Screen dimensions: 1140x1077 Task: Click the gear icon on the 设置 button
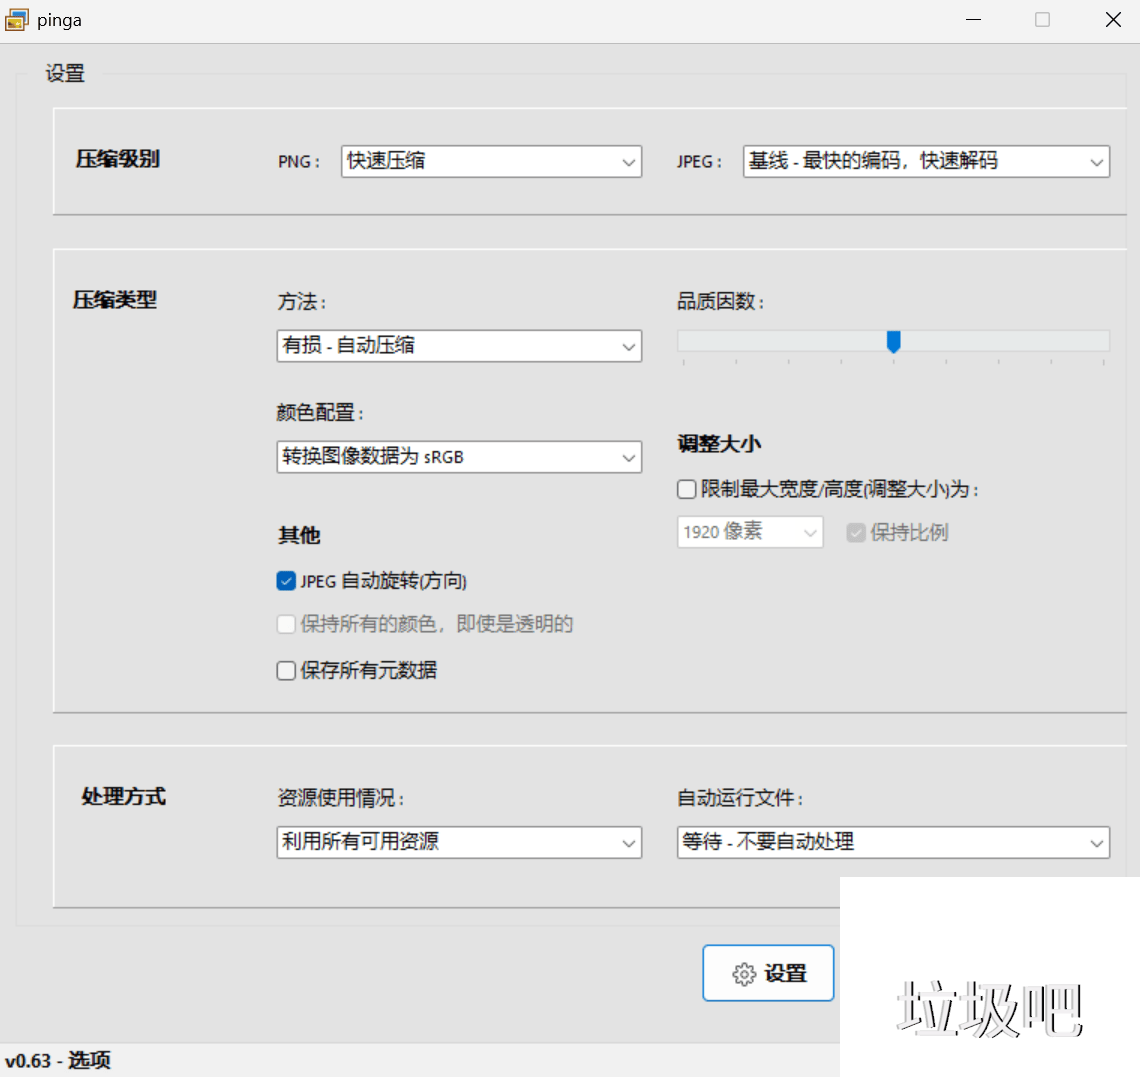(x=742, y=972)
